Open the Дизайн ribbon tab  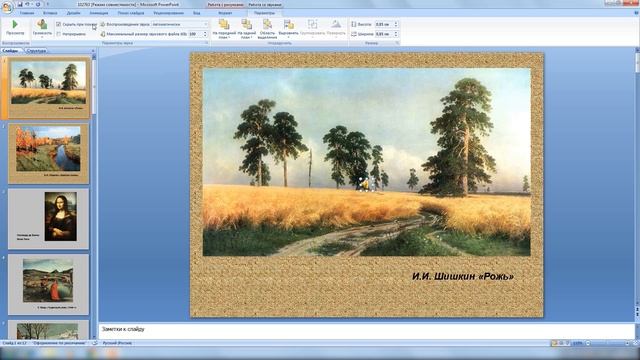coord(73,13)
